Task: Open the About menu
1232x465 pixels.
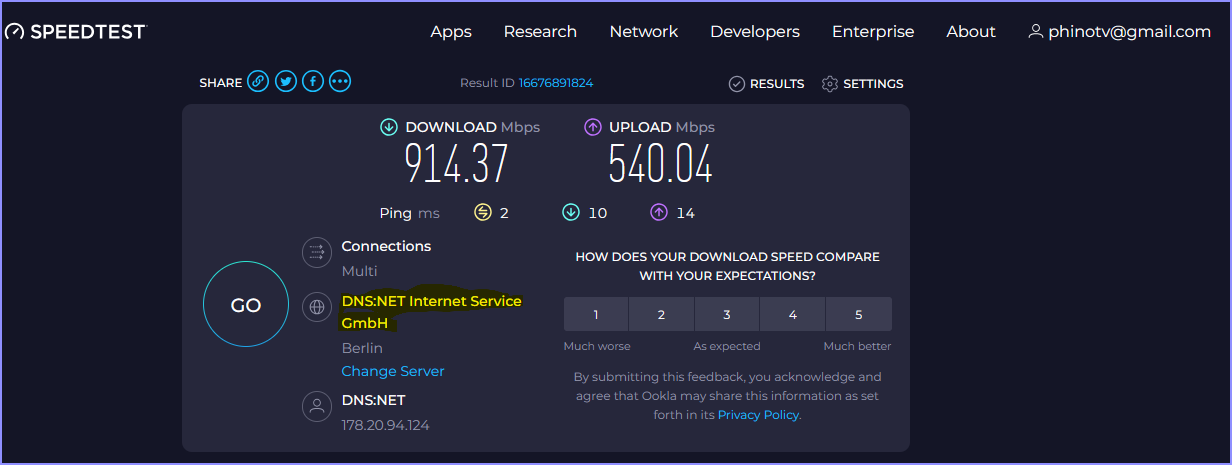Action: 971,32
